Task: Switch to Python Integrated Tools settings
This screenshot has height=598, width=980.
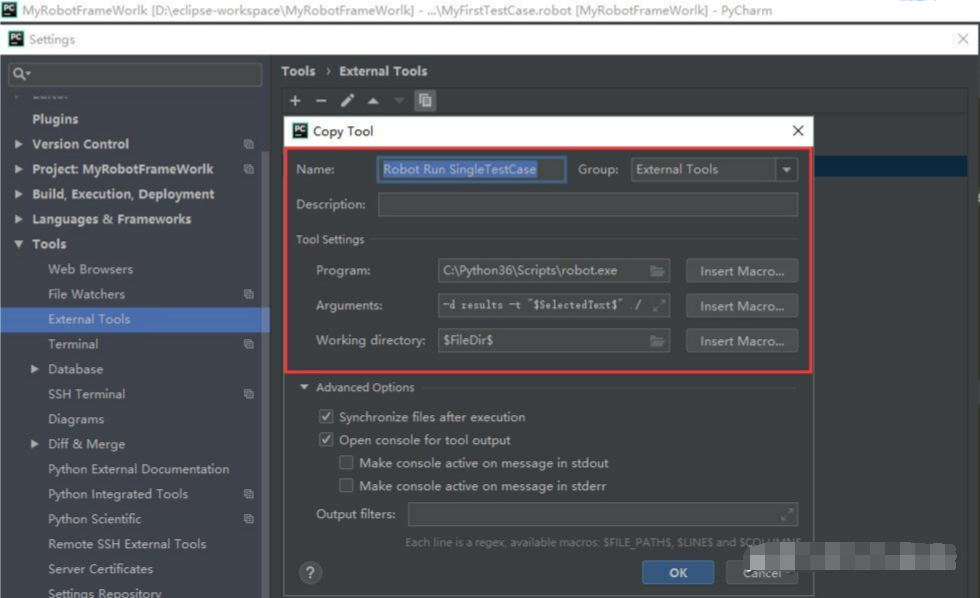Action: point(117,494)
